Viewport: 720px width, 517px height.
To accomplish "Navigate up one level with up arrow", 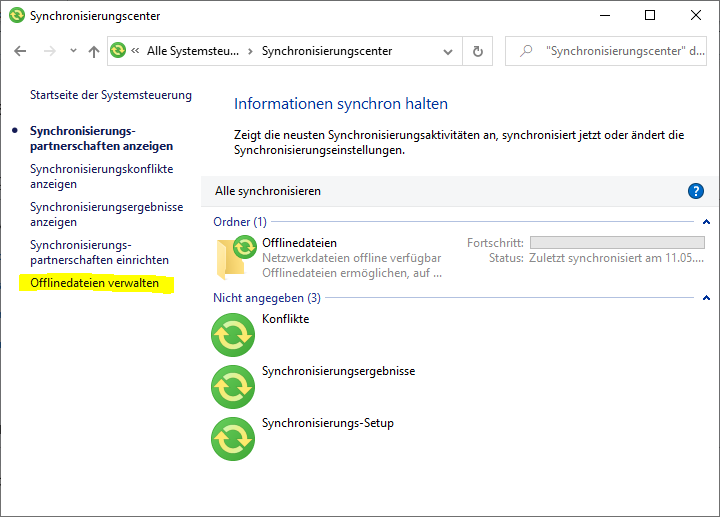I will click(x=94, y=51).
